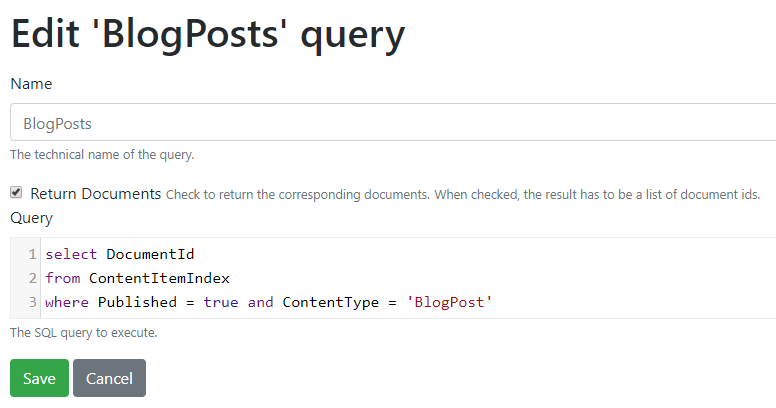Image resolution: width=776 pixels, height=408 pixels.
Task: Click 'ContentItemIndex' in the SQL editor
Action: click(x=159, y=278)
